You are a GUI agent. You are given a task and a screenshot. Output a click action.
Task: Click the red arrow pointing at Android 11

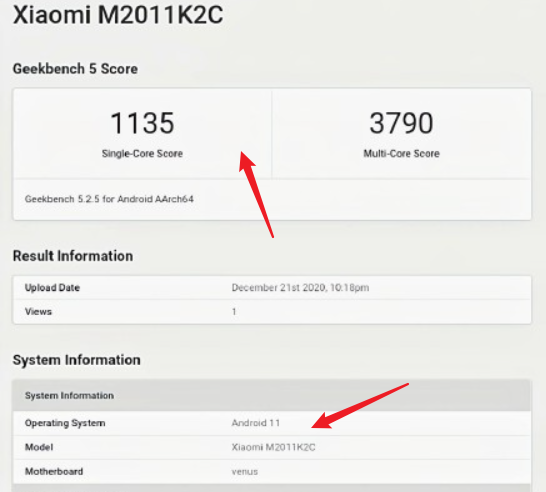[359, 406]
